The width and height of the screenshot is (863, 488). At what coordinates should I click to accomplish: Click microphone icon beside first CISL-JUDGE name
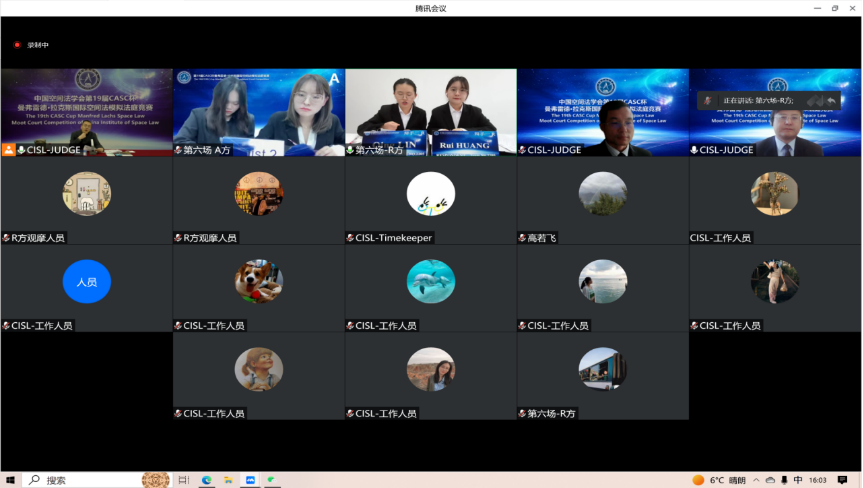(21, 150)
